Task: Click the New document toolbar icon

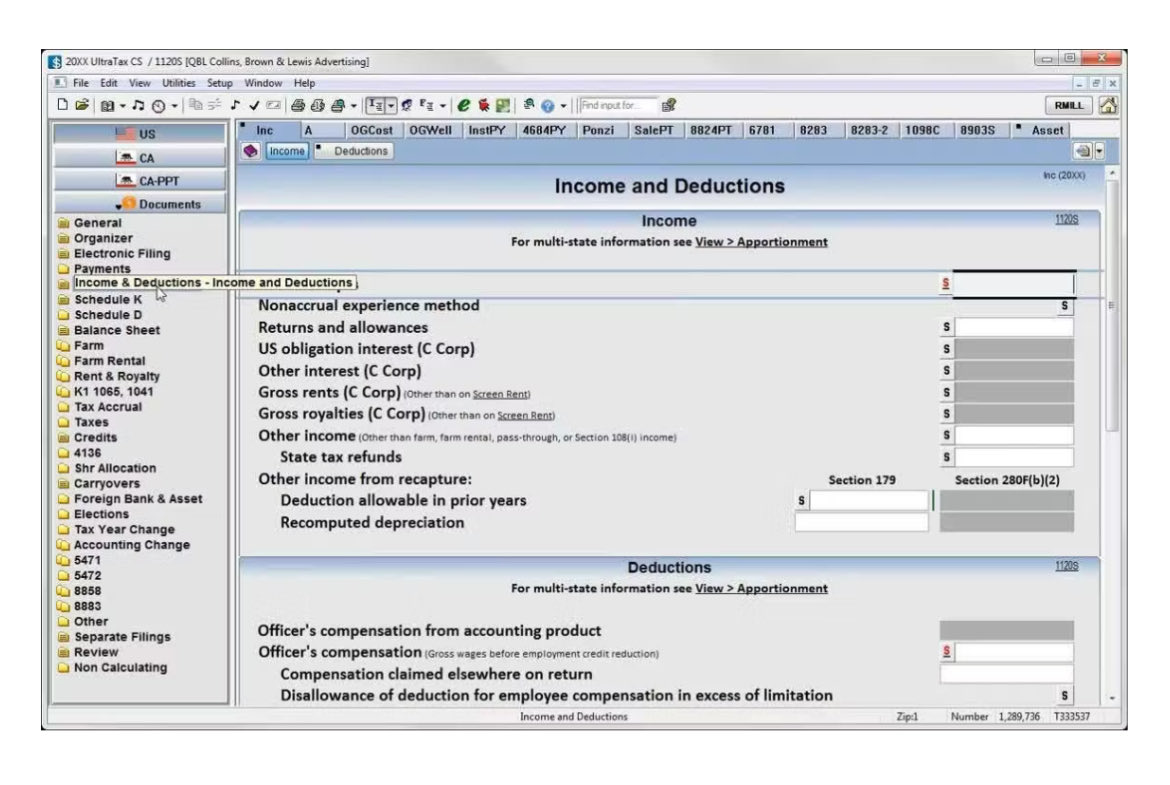Action: [x=62, y=105]
